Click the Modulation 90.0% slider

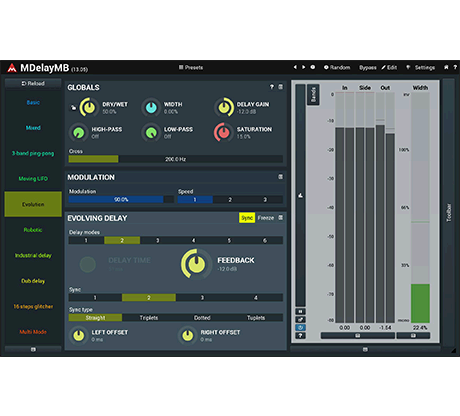(121, 200)
